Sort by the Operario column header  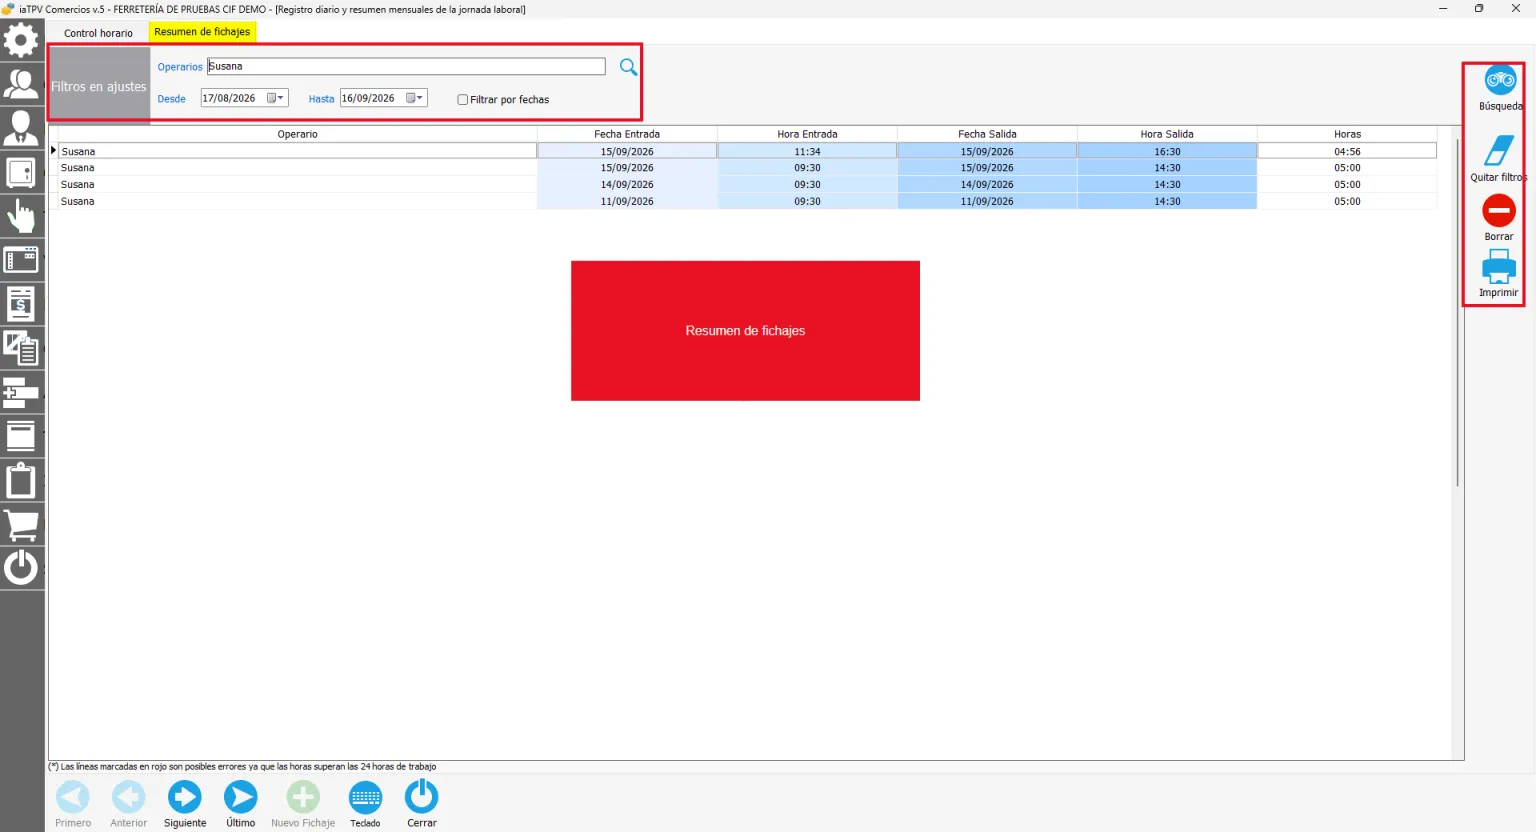tap(297, 134)
